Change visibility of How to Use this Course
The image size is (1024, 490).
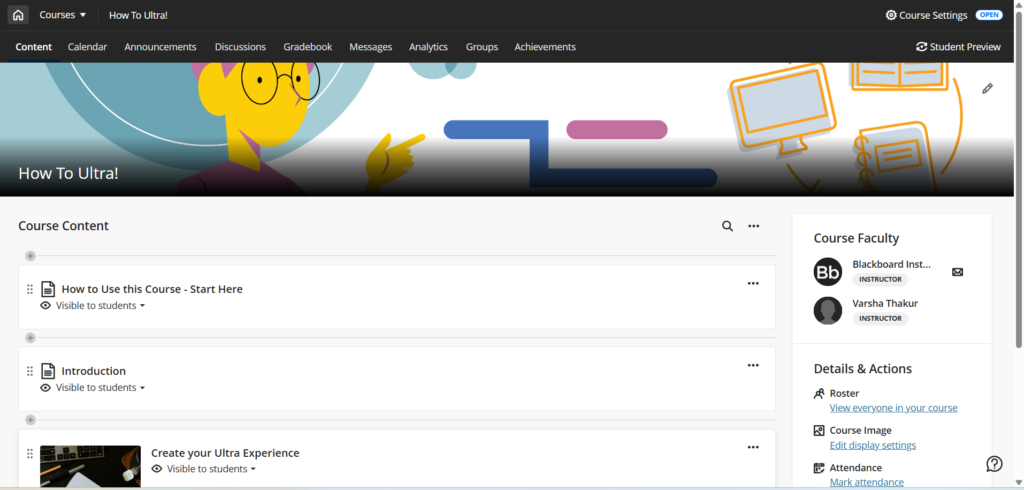click(x=100, y=306)
